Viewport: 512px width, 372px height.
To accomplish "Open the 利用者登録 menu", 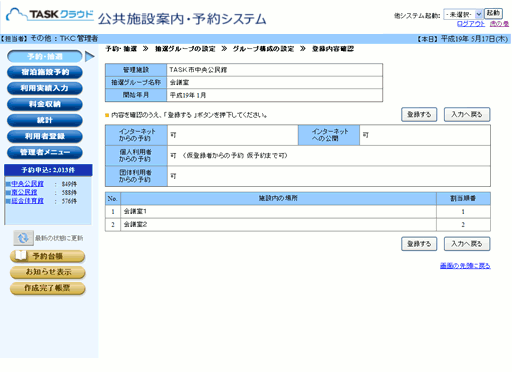I will (x=45, y=136).
